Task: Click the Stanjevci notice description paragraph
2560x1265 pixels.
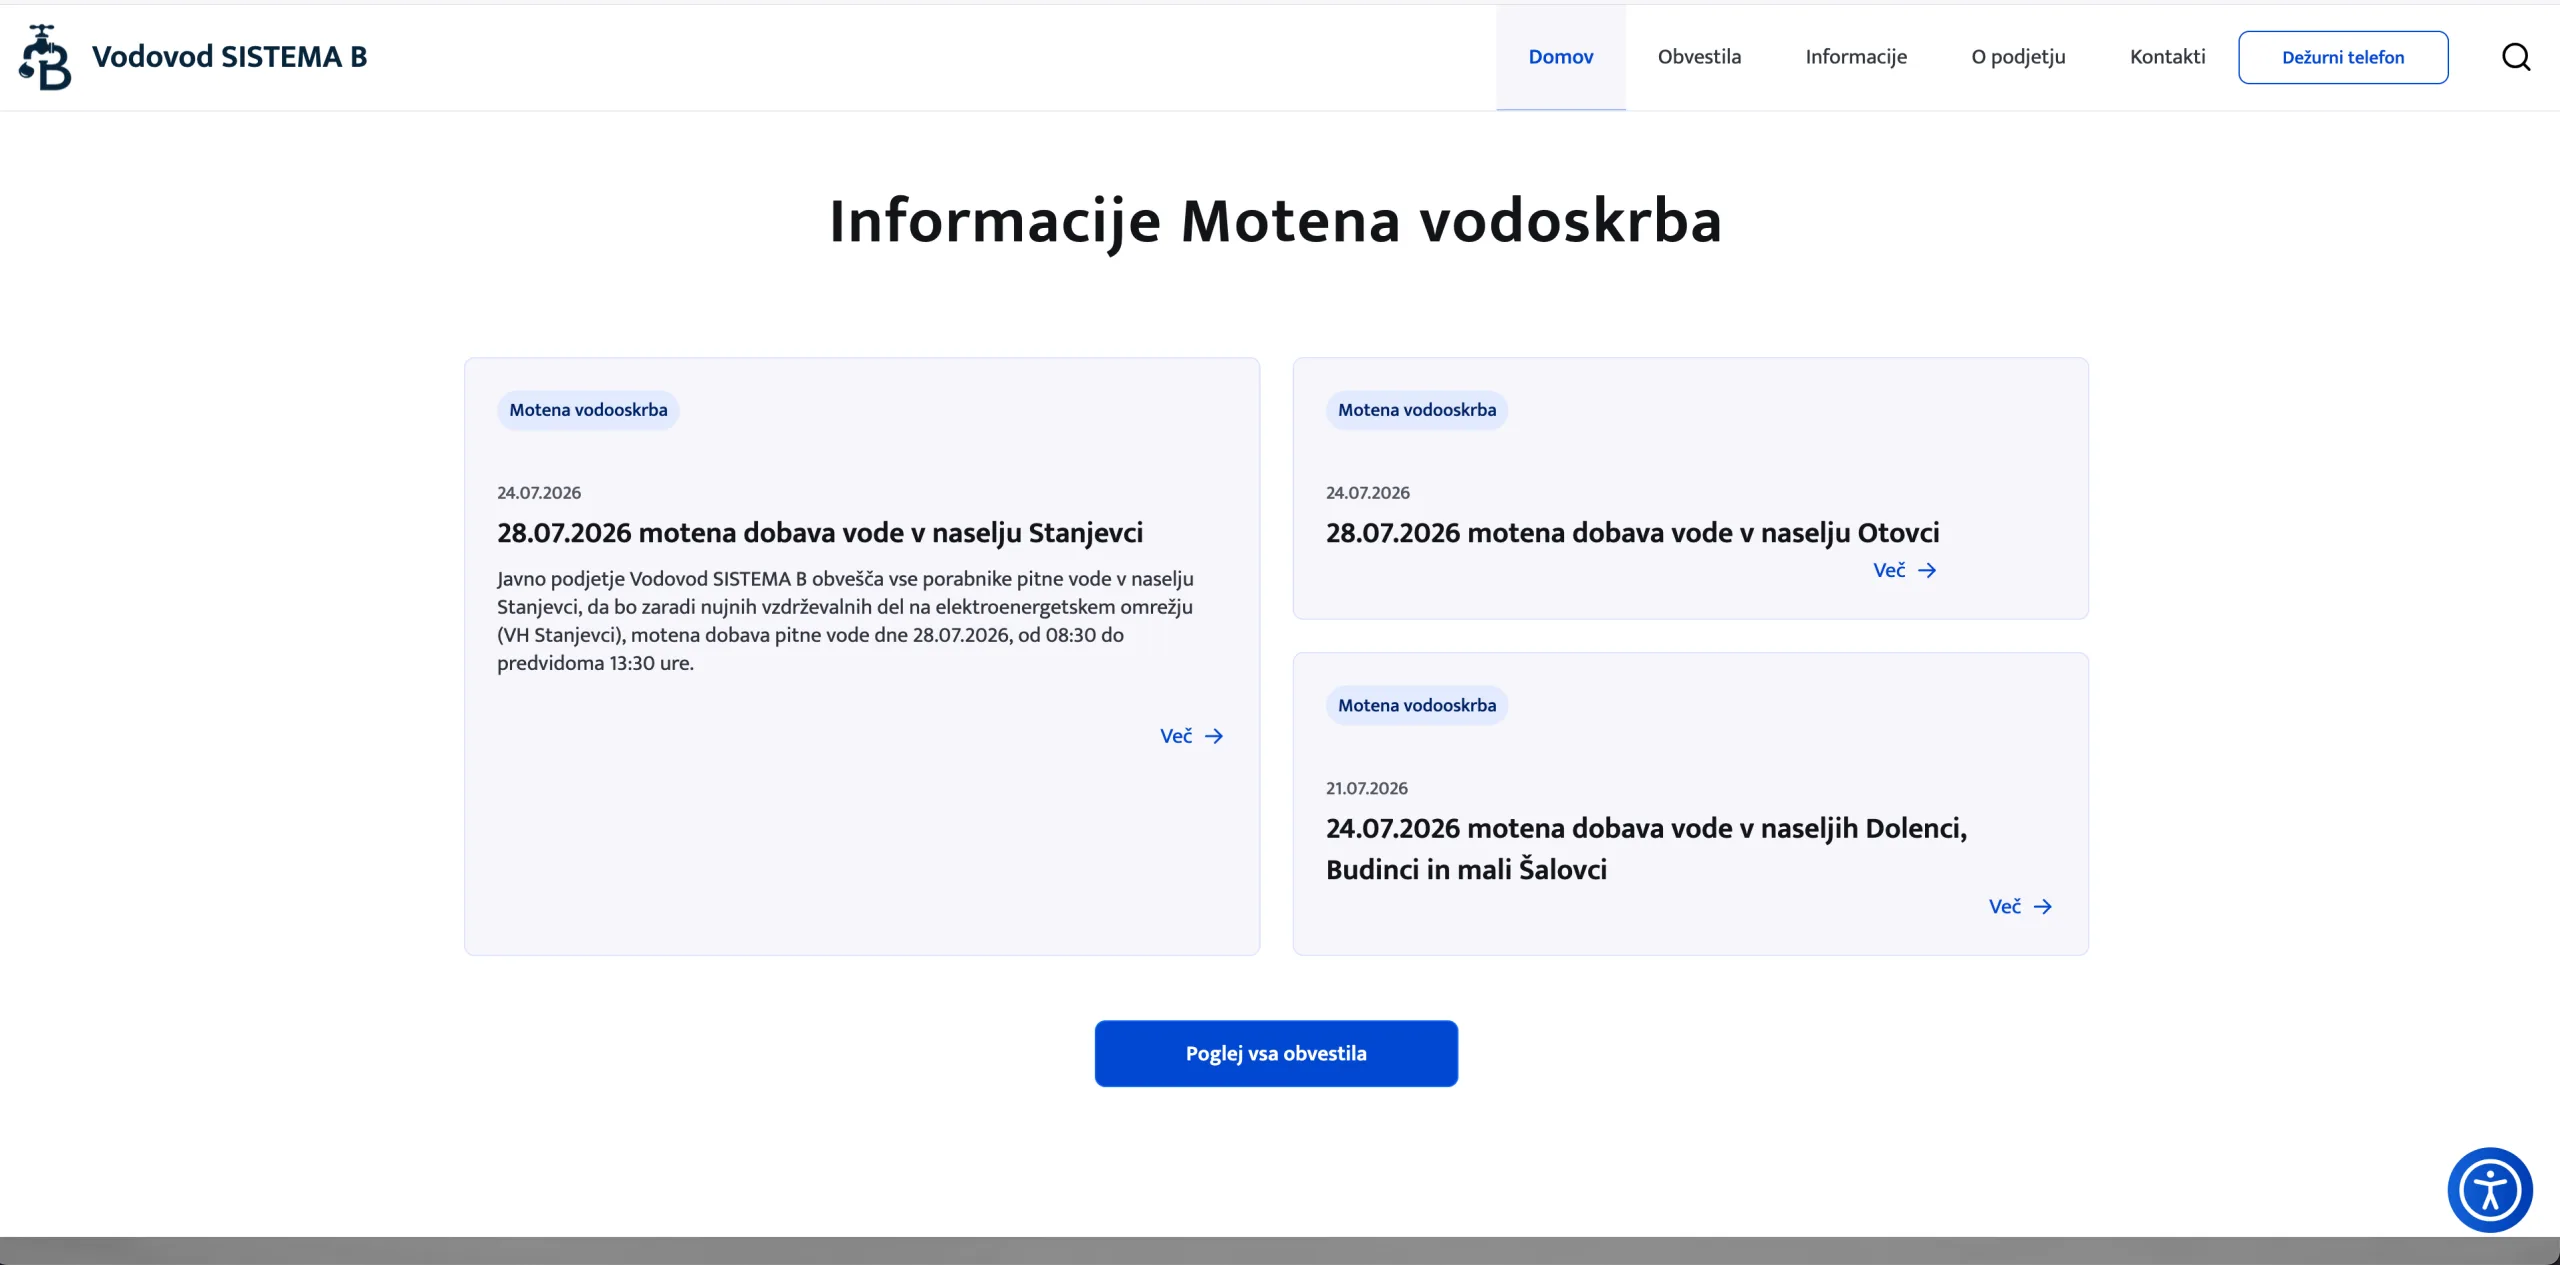Action: 845,621
